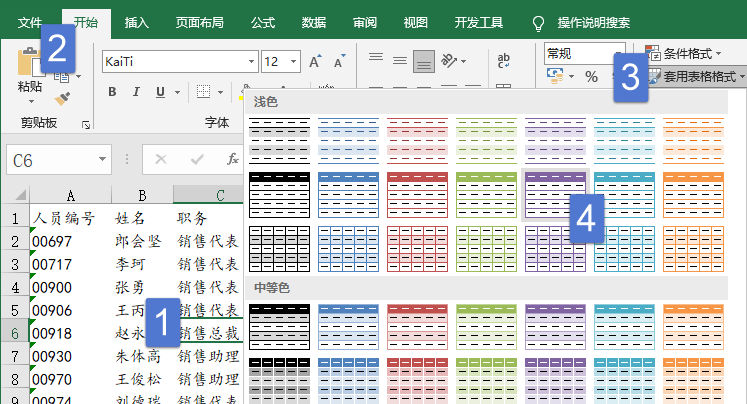This screenshot has height=404, width=747.
Task: Open 套用表格格式 gallery button
Action: click(x=696, y=76)
